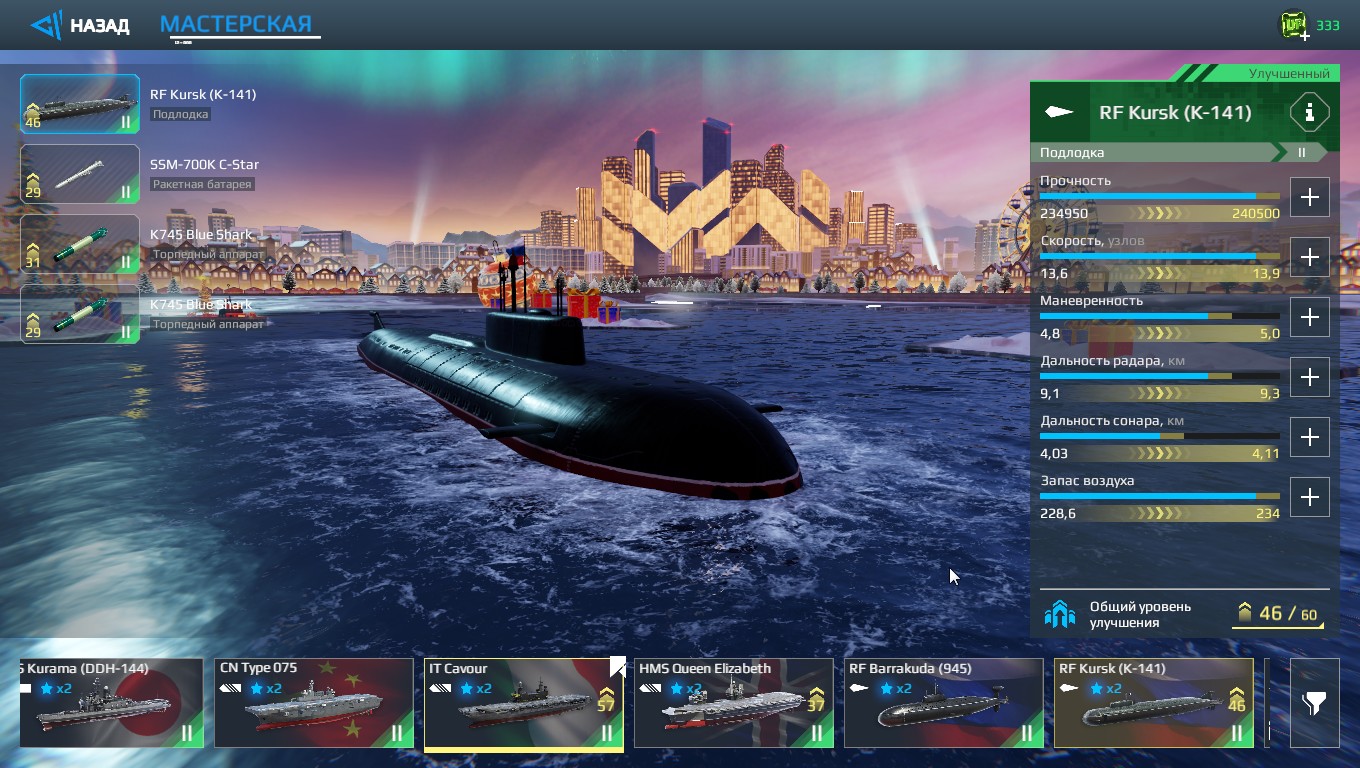Click the RF Kursk (K-141) title in stats panel
1360x768 pixels.
pos(1175,112)
